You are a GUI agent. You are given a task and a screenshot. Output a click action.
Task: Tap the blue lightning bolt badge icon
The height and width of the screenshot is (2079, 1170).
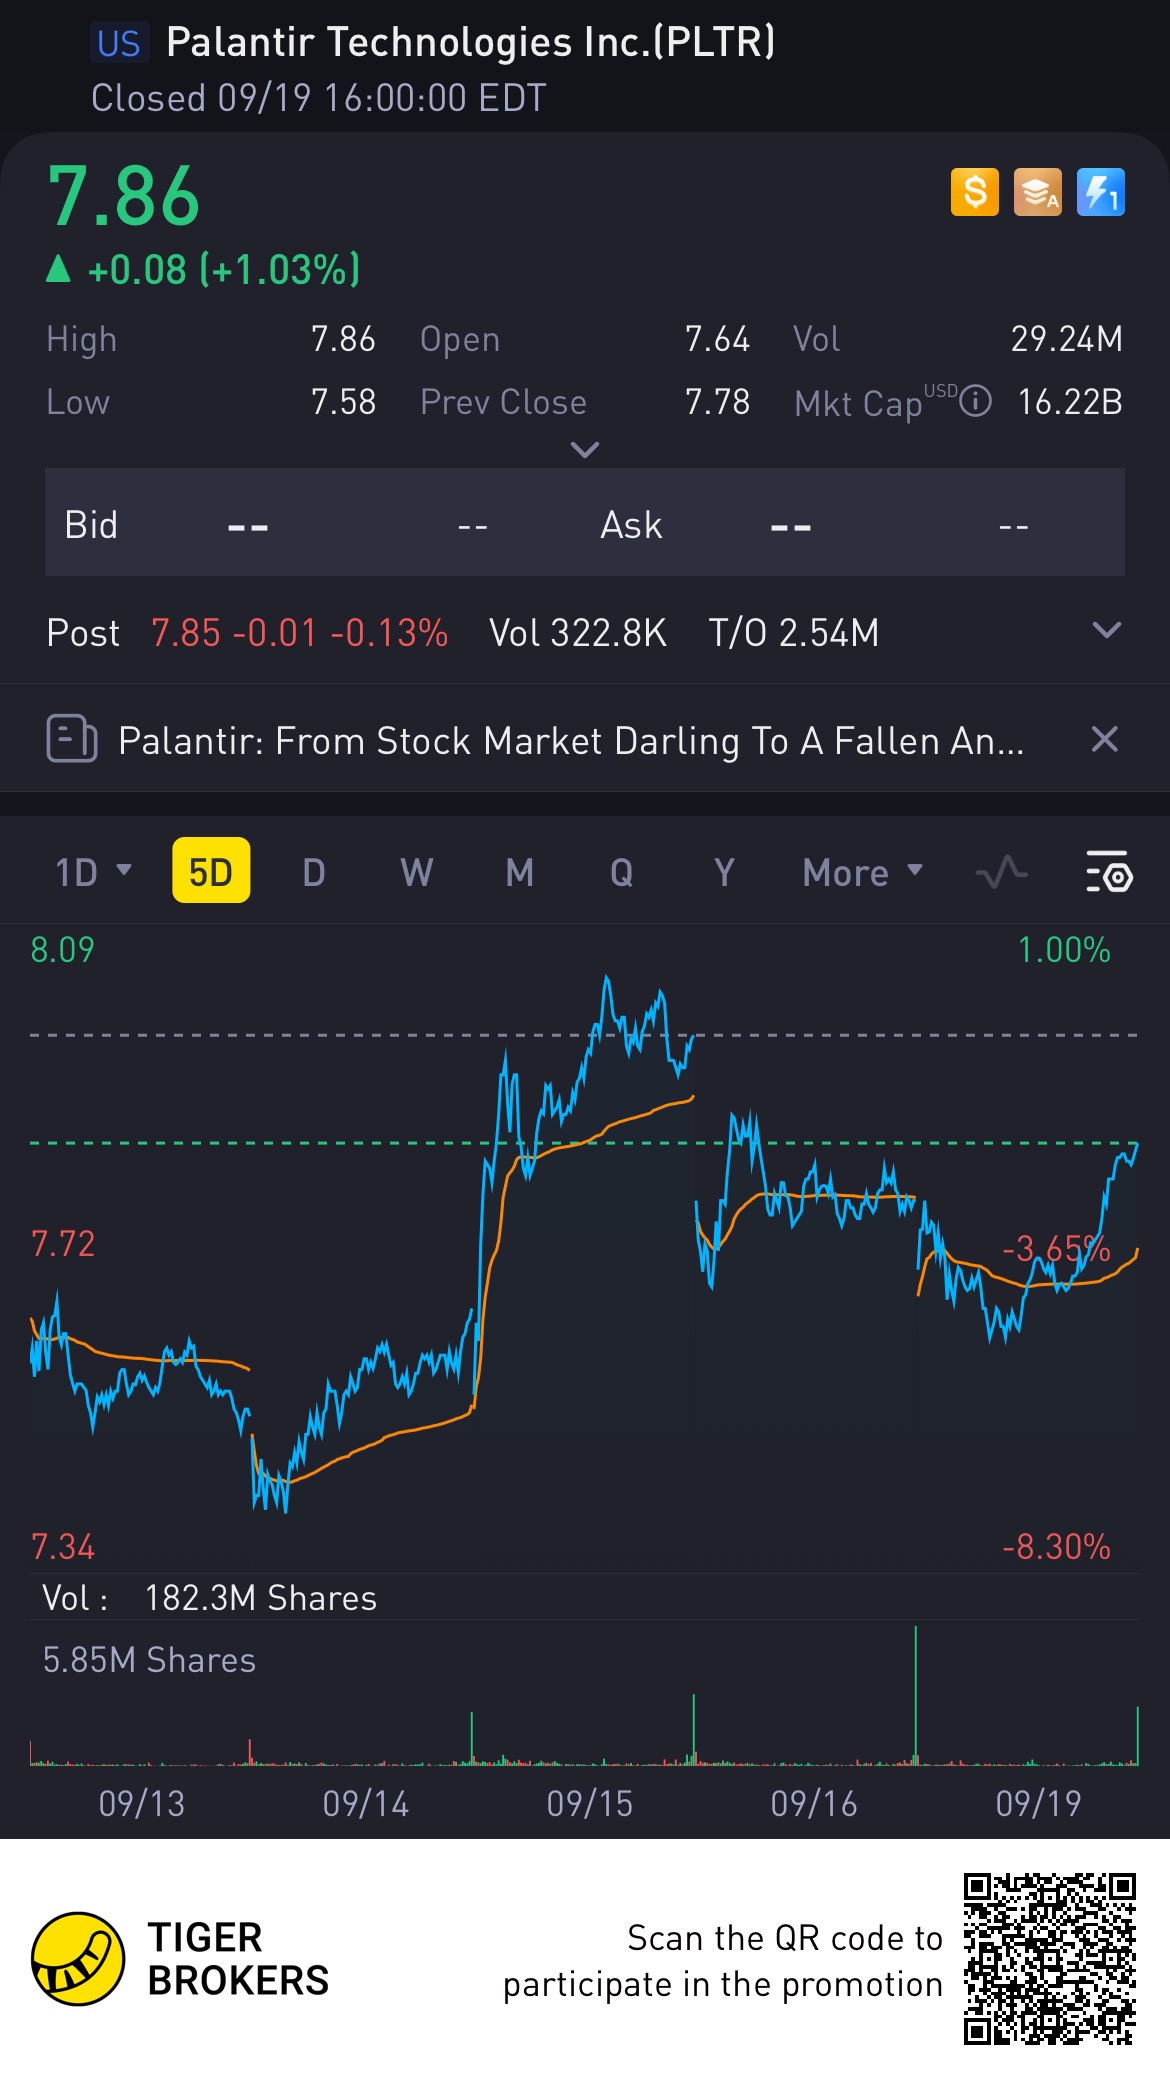point(1100,192)
